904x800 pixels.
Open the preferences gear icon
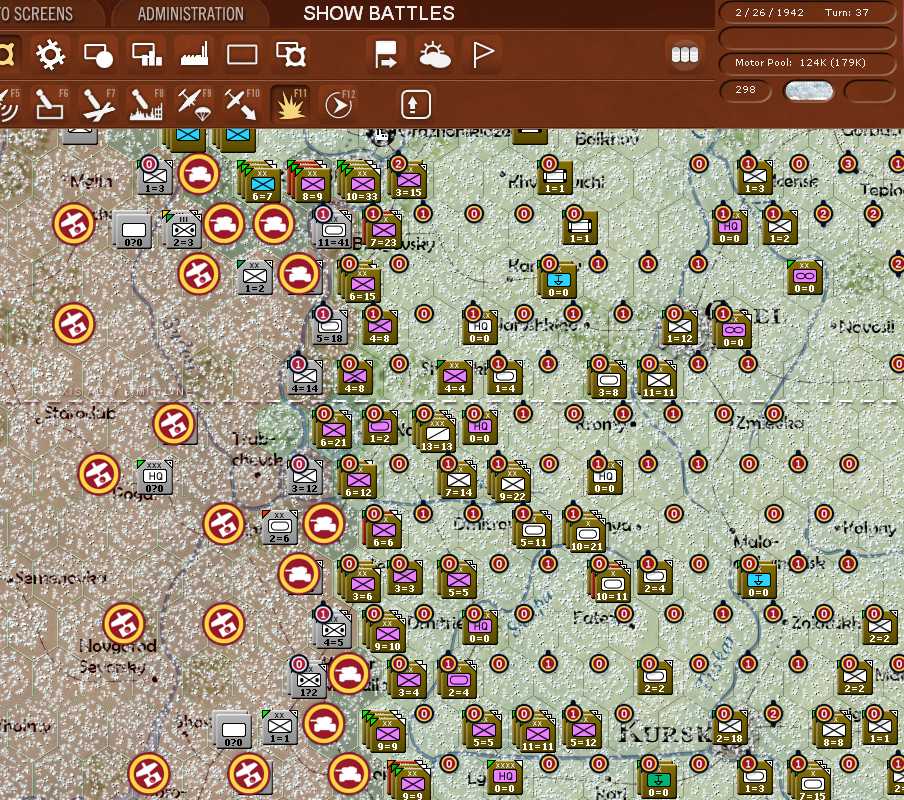pyautogui.click(x=50, y=55)
